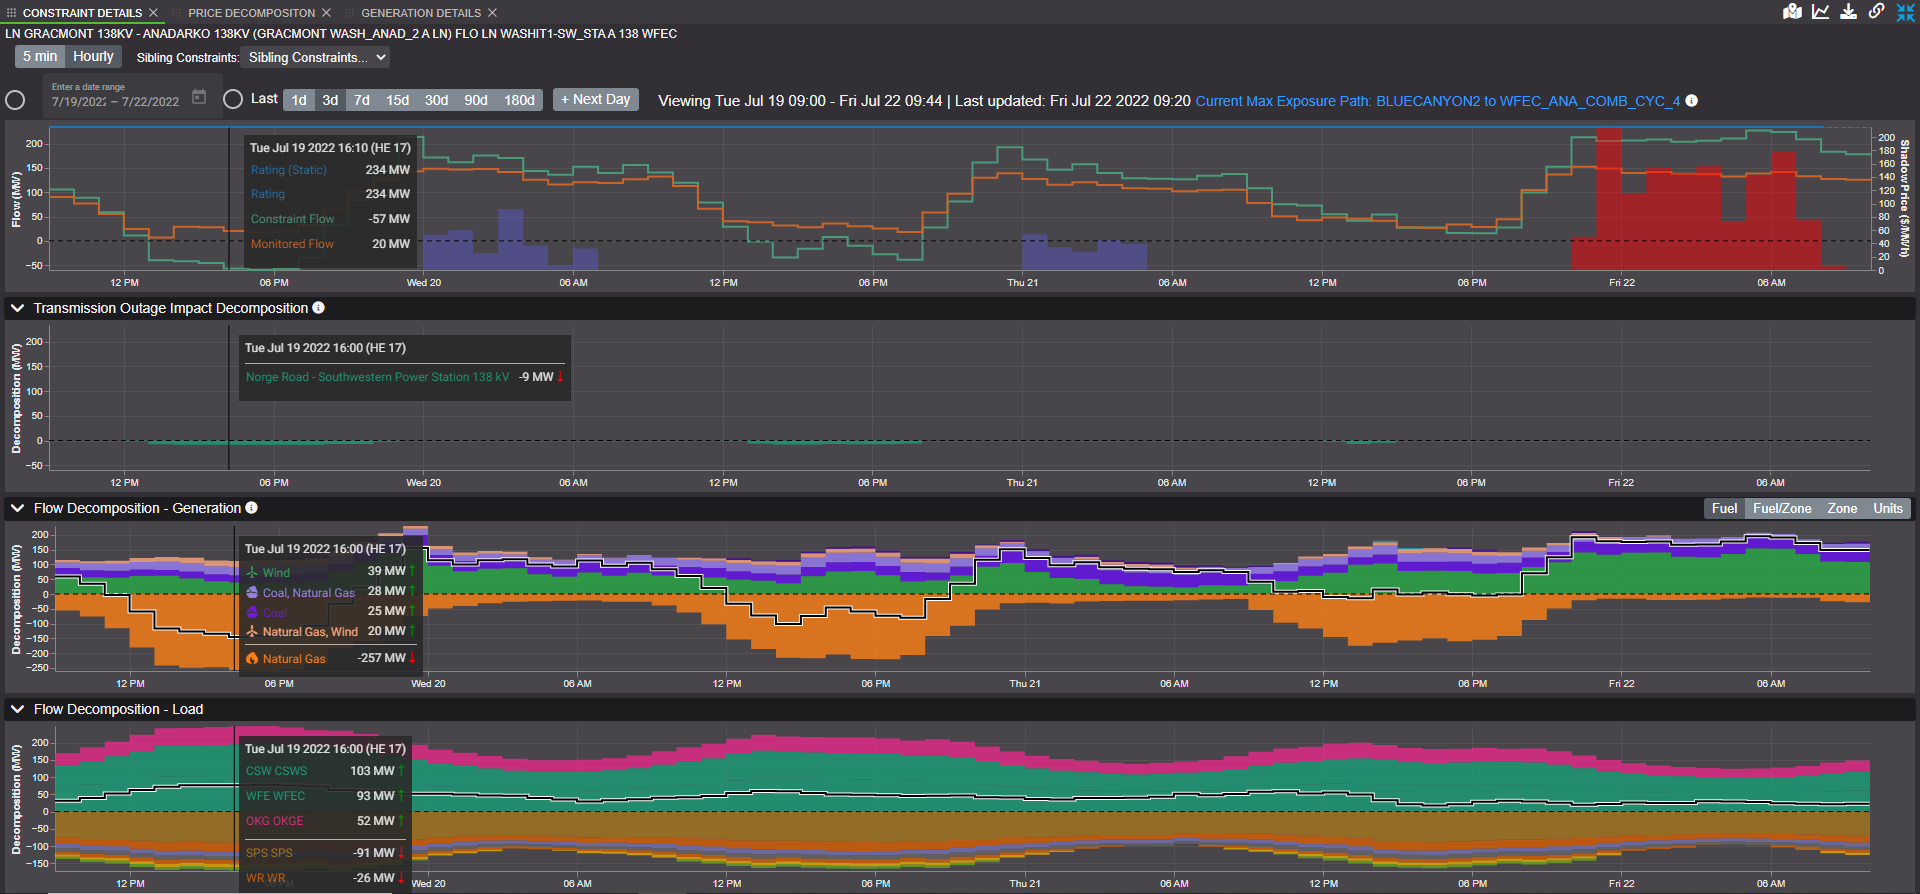Click the download data icon
Screen dimensions: 1920x894
click(1848, 12)
